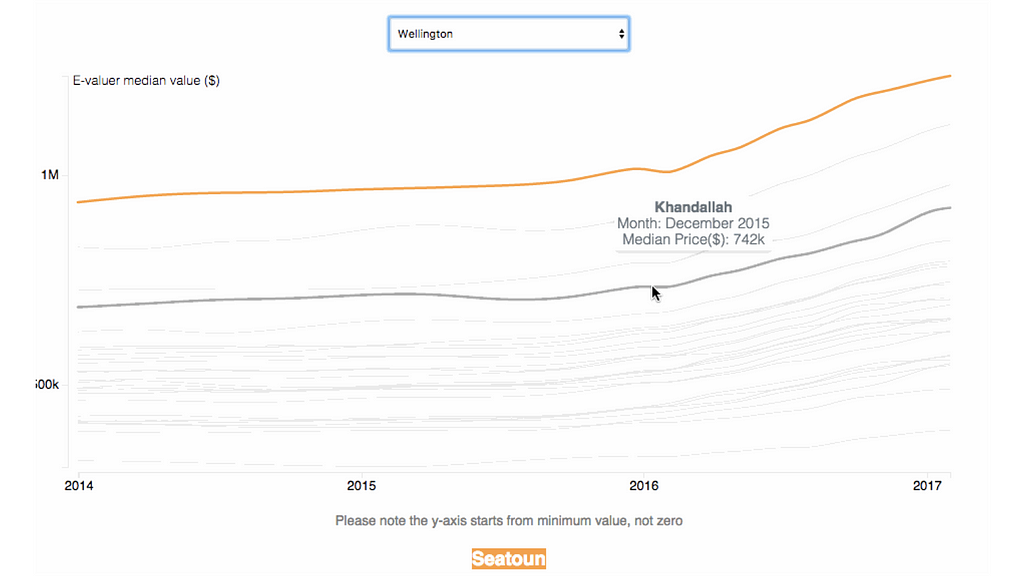This screenshot has height=576, width=1024.
Task: Click the 2015 x-axis label
Action: 361,486
